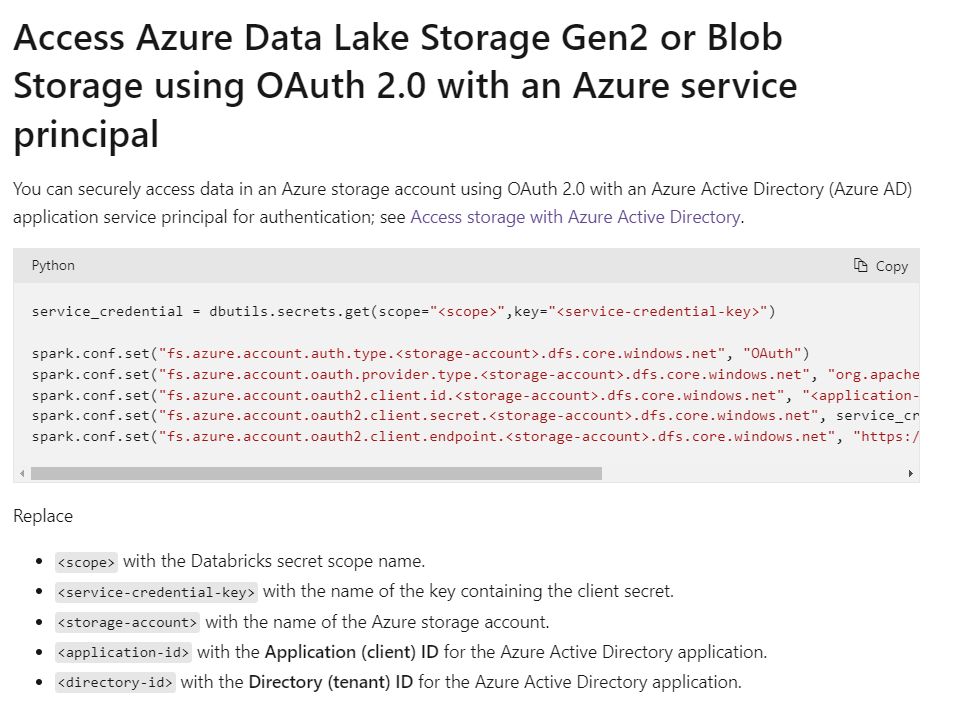Screen dimensions: 967x712
Task: Select the Python language label
Action: 52,265
